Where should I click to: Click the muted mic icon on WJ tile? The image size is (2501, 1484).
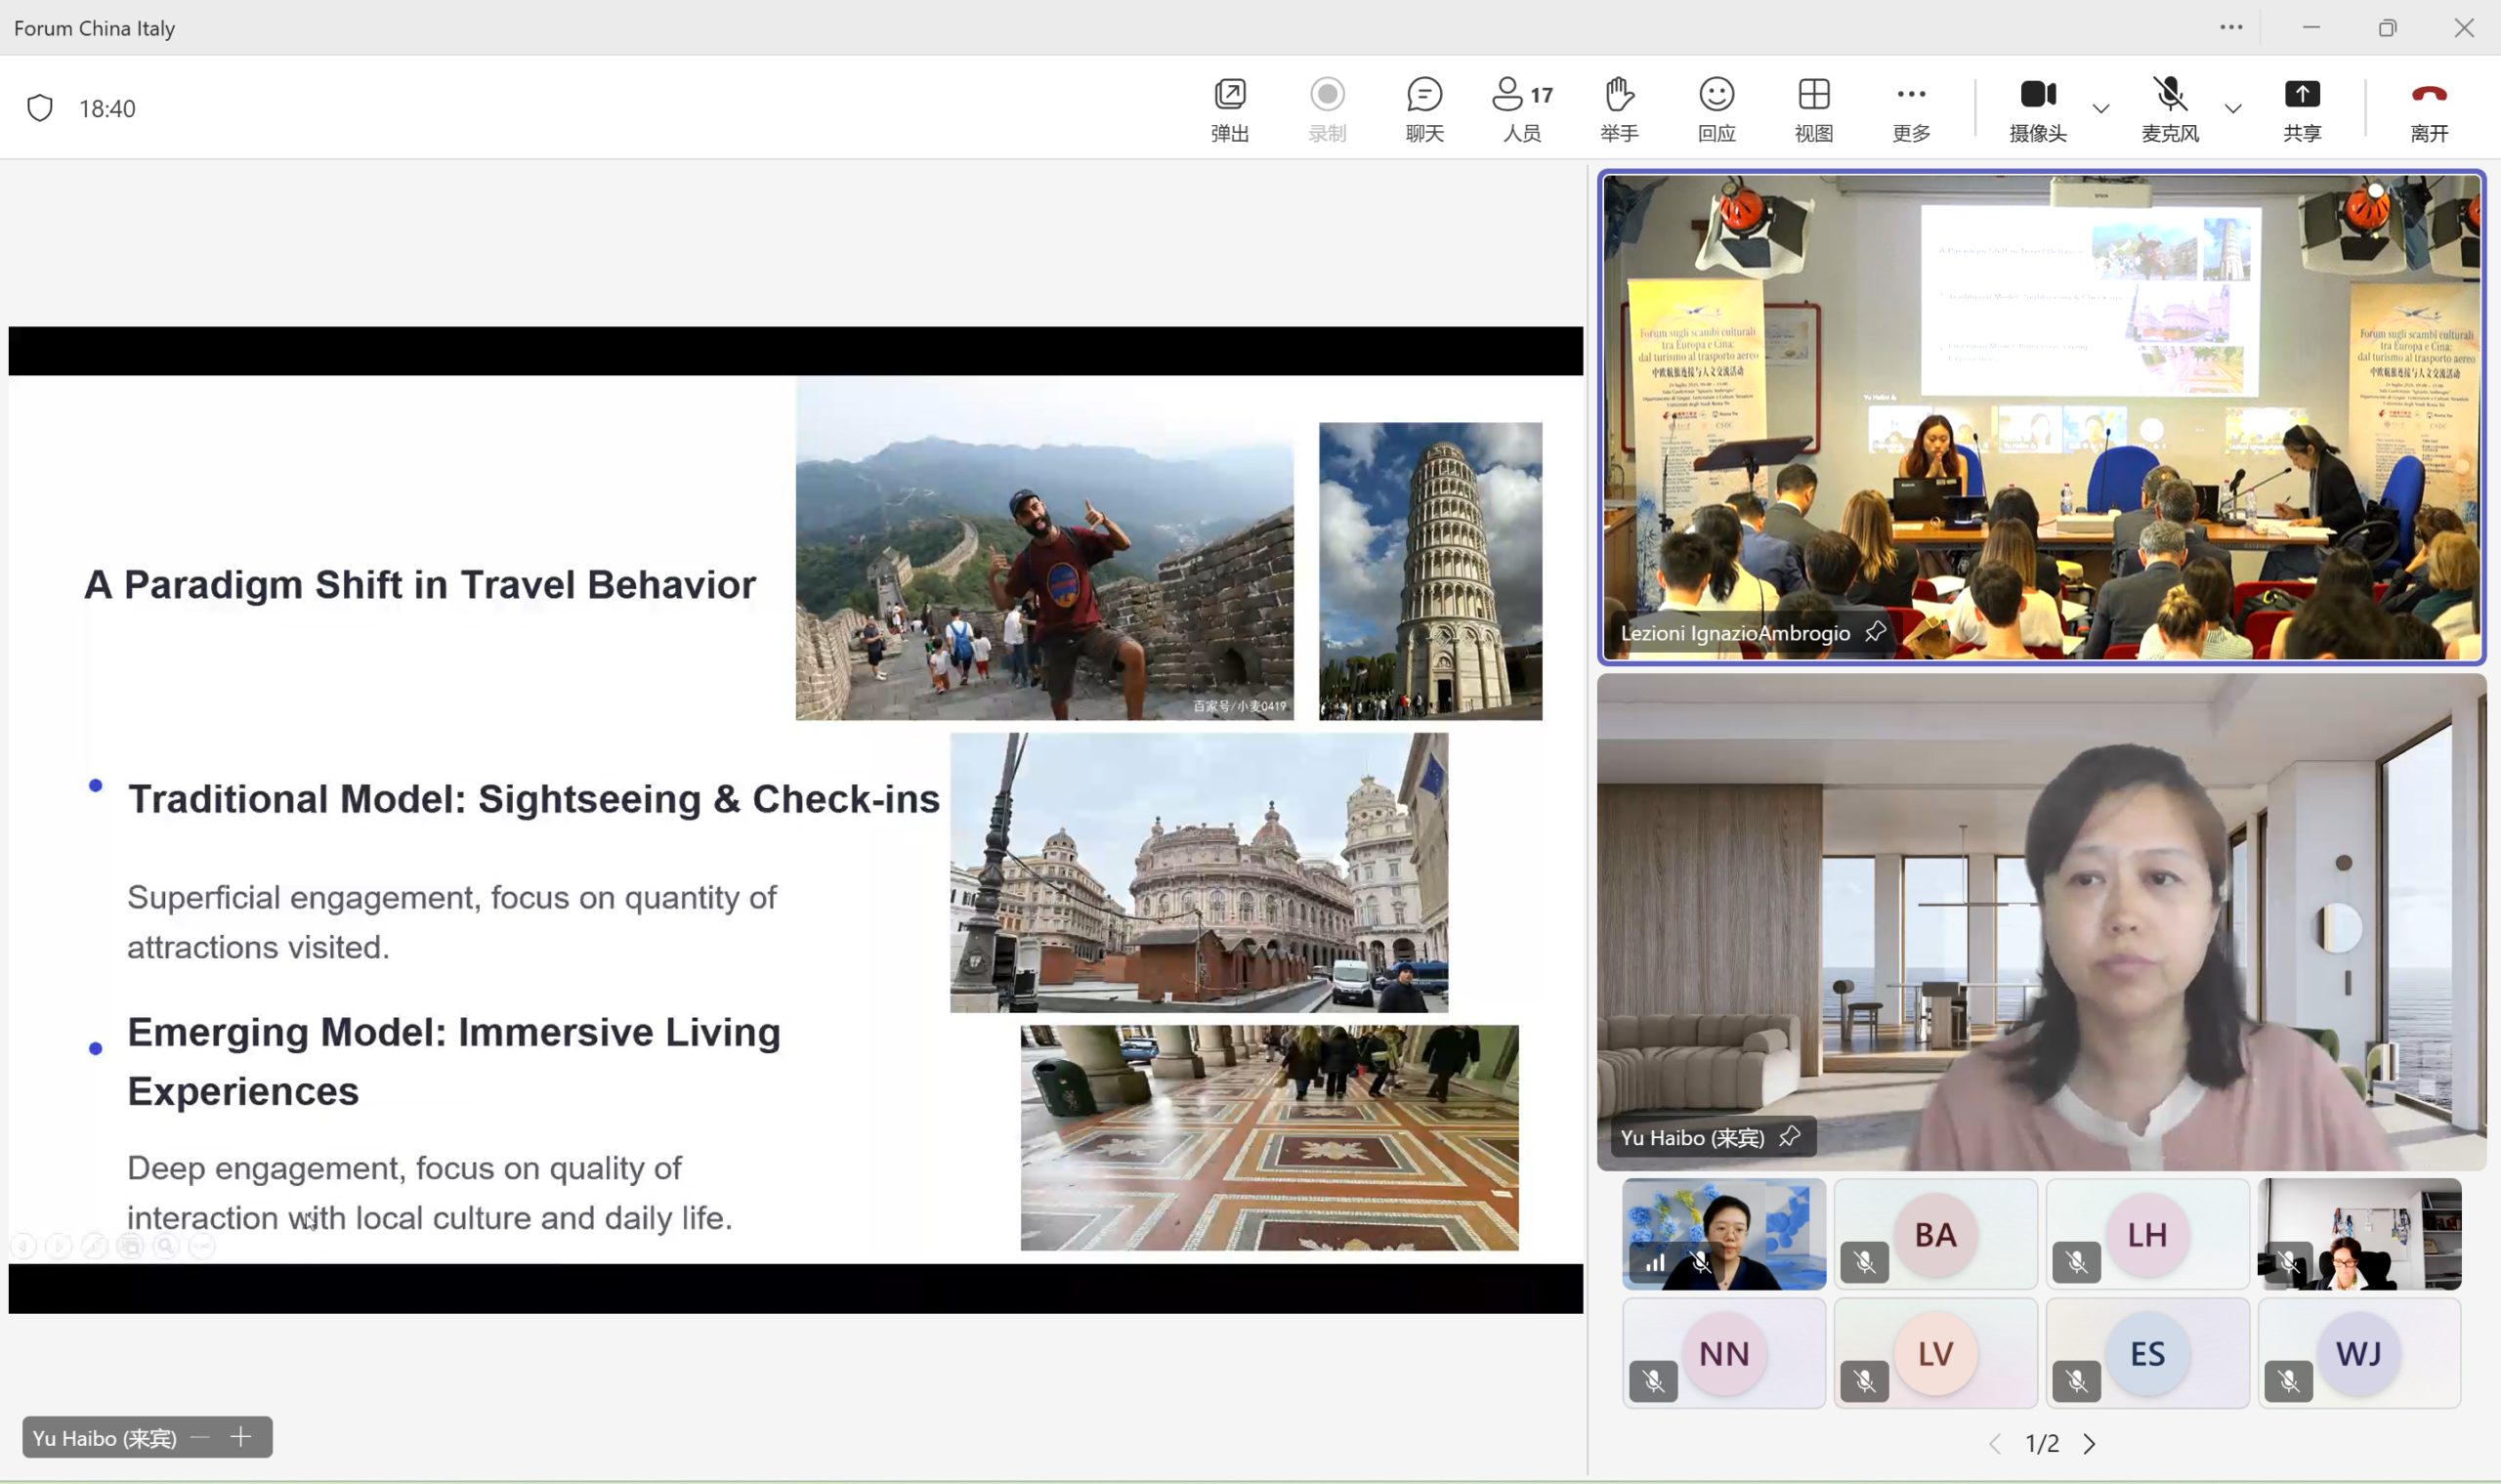(2289, 1381)
